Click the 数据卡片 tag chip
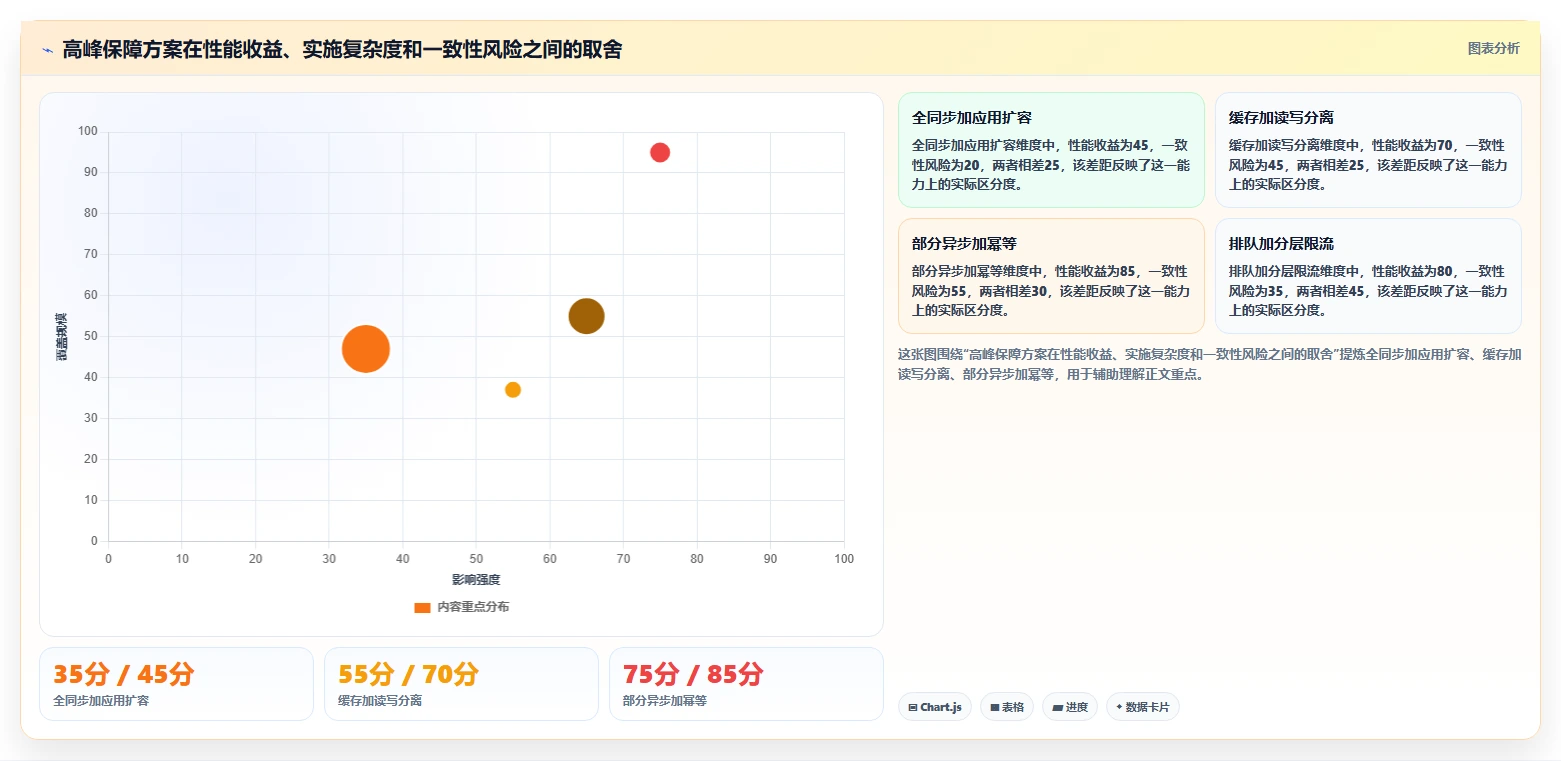 pyautogui.click(x=1143, y=707)
